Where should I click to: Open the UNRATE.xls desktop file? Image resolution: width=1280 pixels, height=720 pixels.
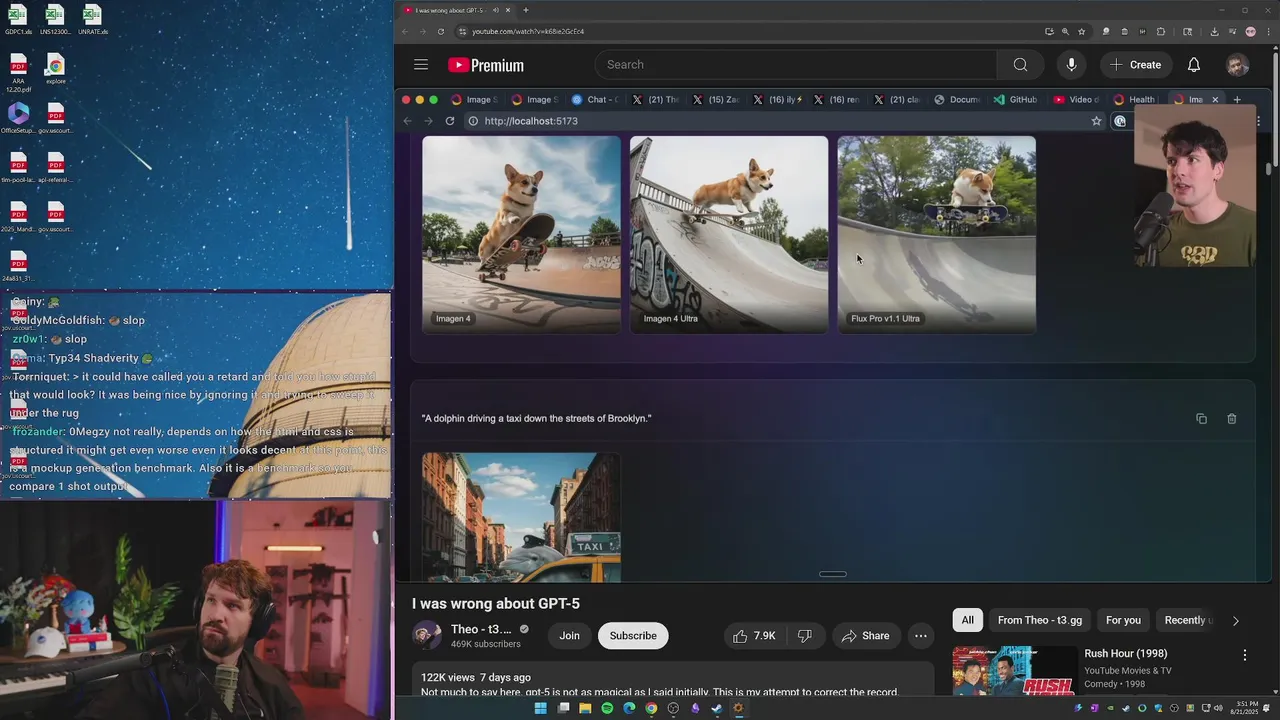point(92,20)
